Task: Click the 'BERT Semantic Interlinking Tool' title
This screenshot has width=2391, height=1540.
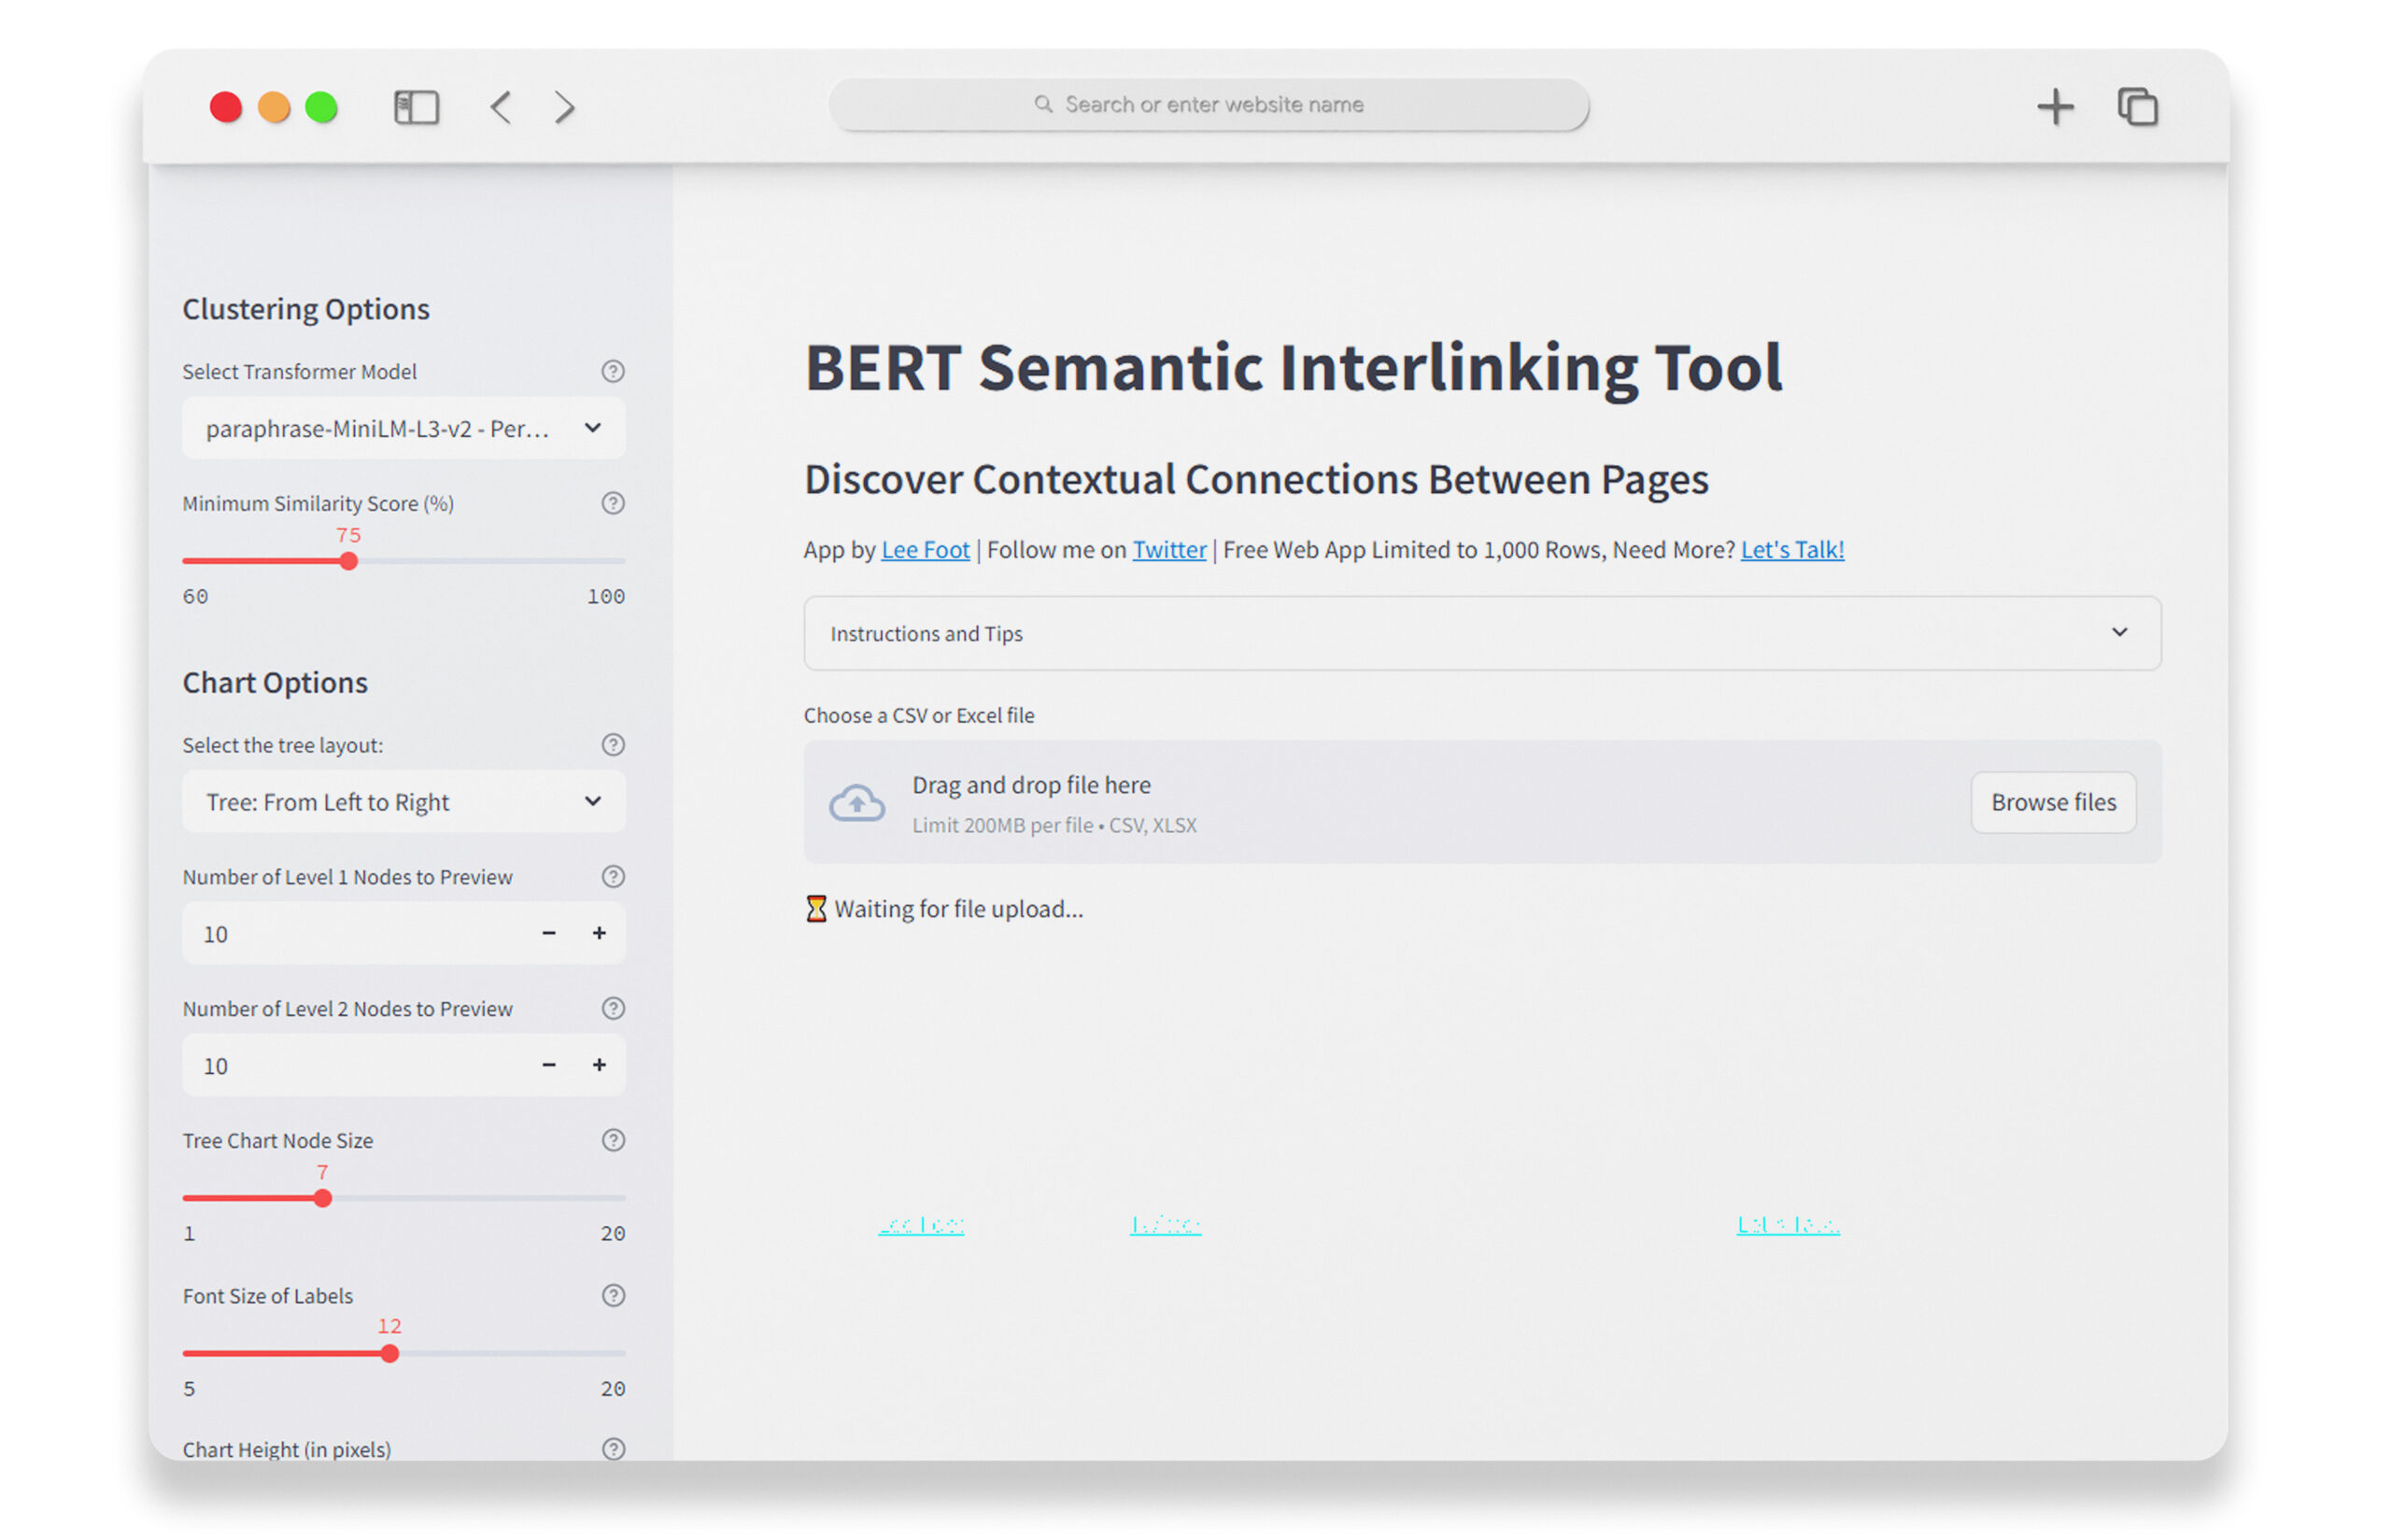Action: coord(1293,368)
